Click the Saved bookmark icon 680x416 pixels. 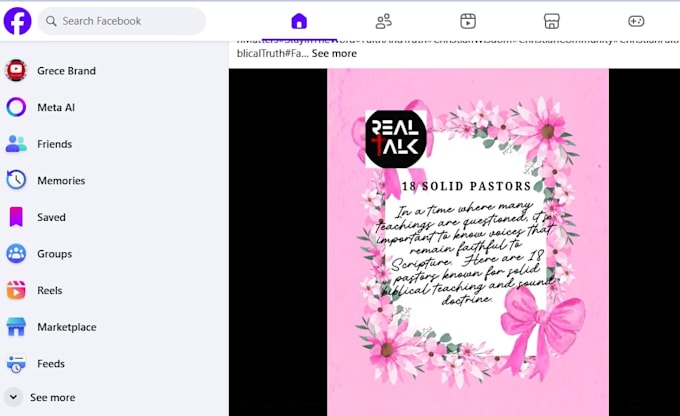16,217
